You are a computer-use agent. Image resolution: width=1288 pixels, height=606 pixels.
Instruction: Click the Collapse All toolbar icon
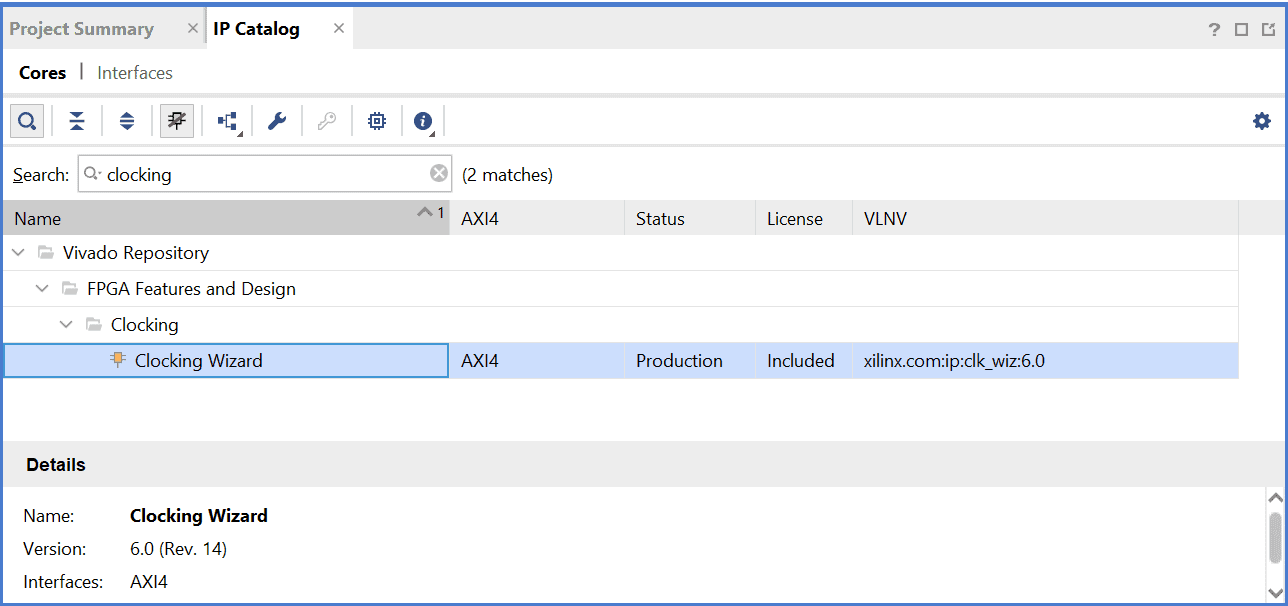click(x=77, y=122)
